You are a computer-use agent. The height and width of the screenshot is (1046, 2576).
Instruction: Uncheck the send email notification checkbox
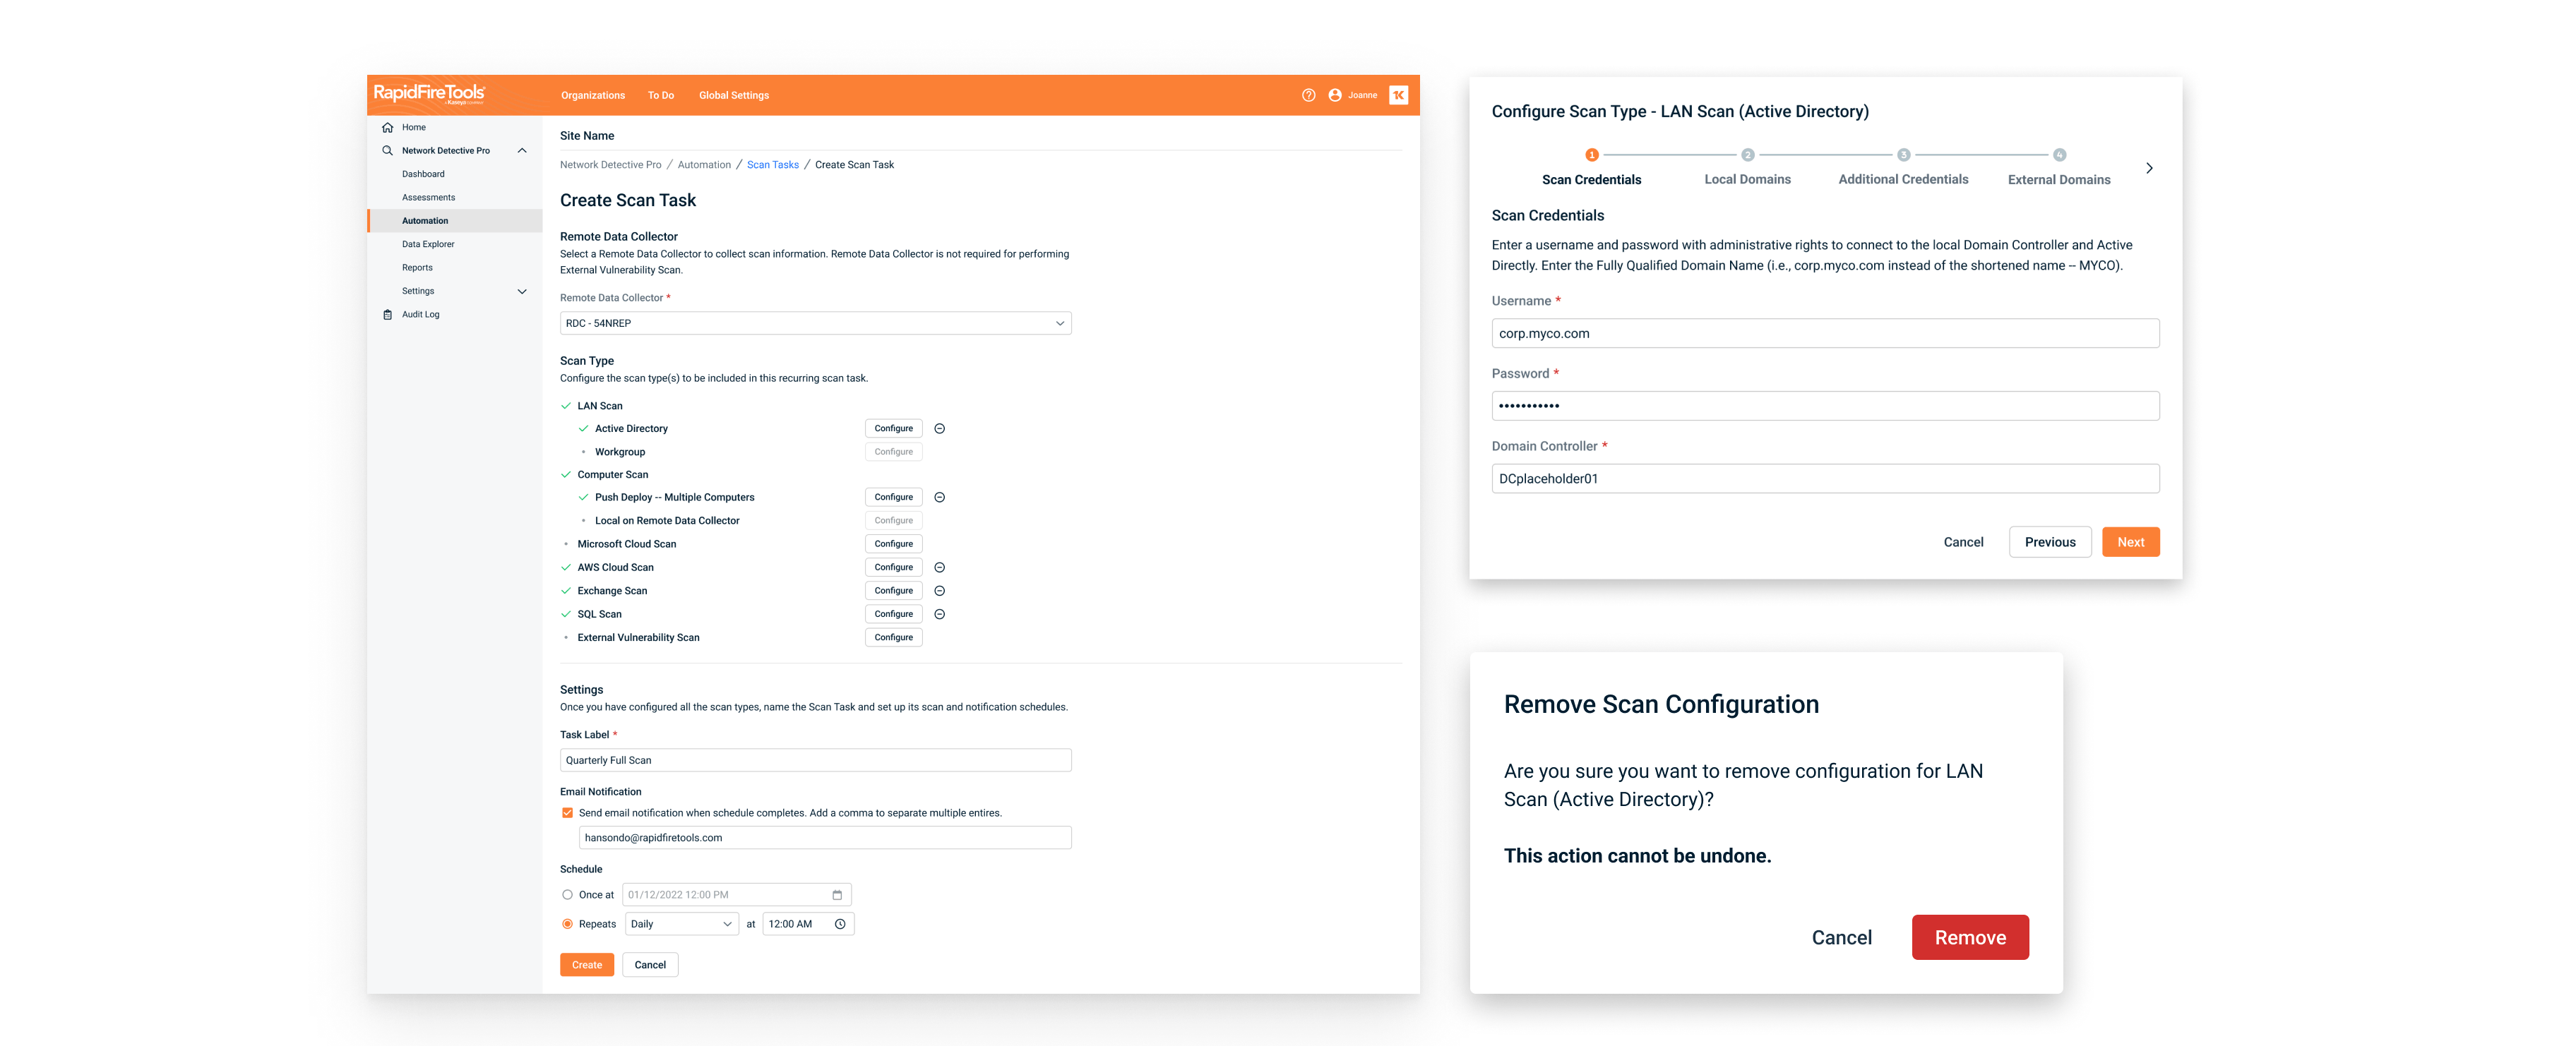(567, 813)
